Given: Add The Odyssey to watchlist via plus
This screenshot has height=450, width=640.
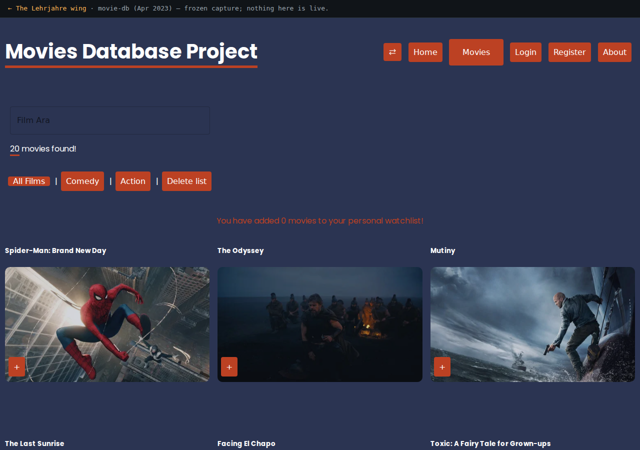Looking at the screenshot, I should coord(229,367).
